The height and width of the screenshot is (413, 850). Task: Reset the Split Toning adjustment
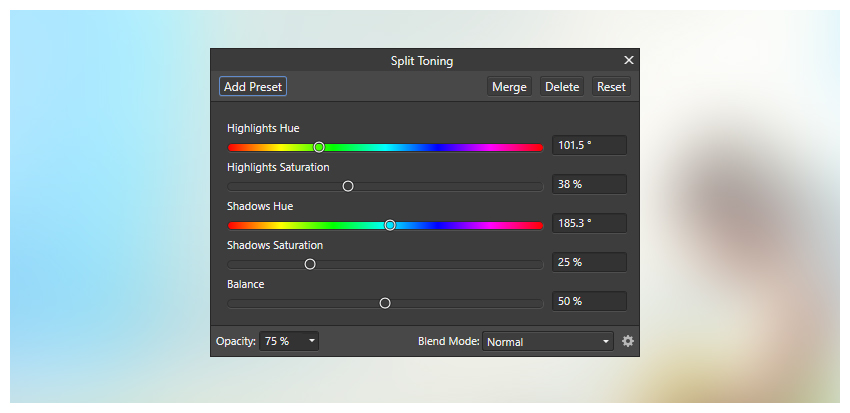[611, 87]
